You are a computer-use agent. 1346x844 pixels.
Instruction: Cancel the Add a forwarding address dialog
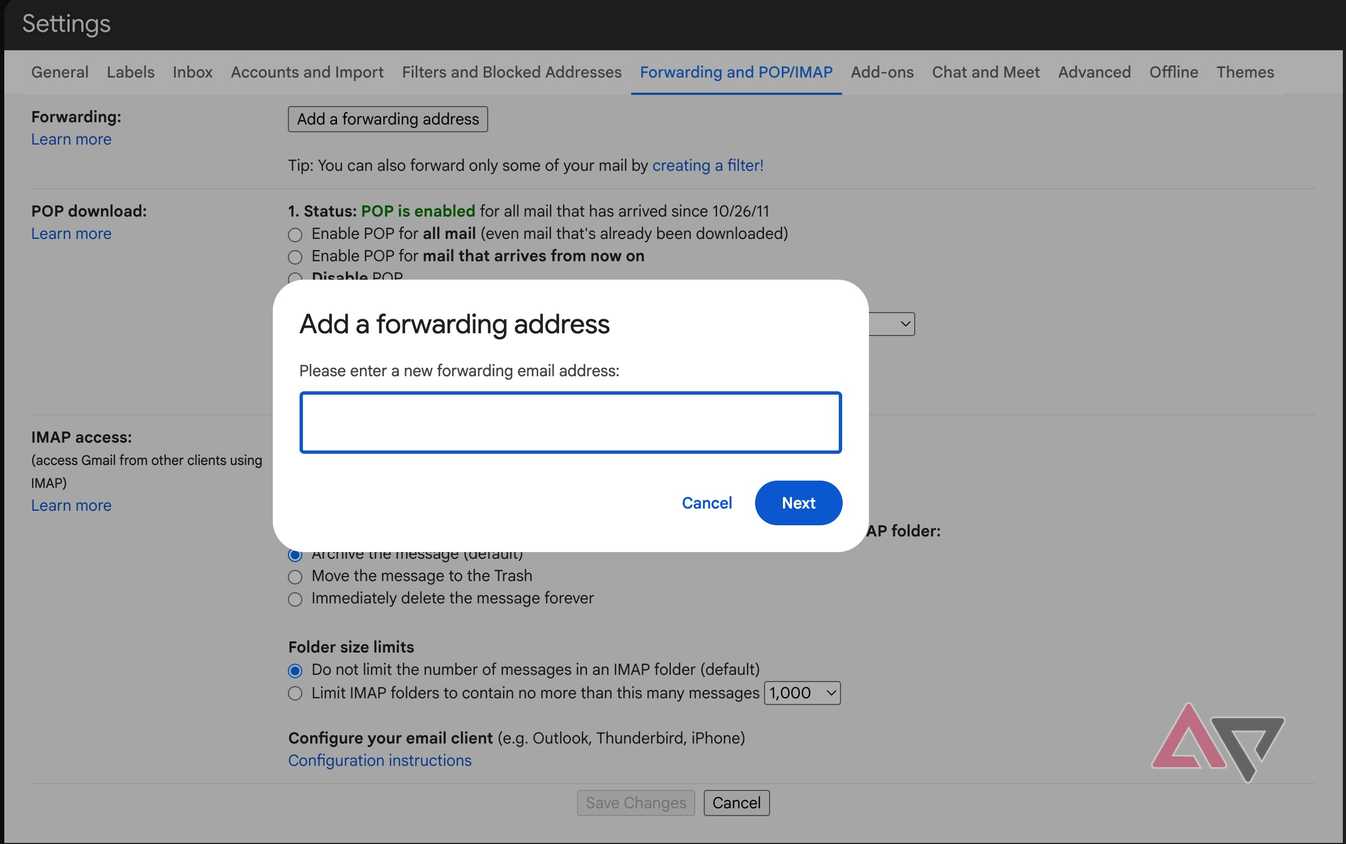coord(707,503)
